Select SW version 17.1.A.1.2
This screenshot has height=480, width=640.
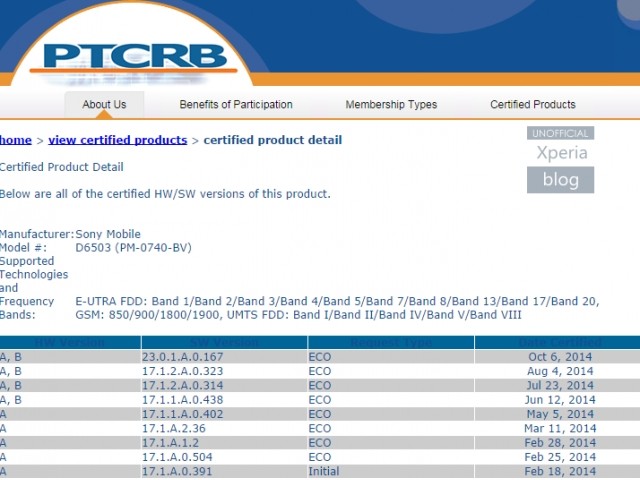170,442
